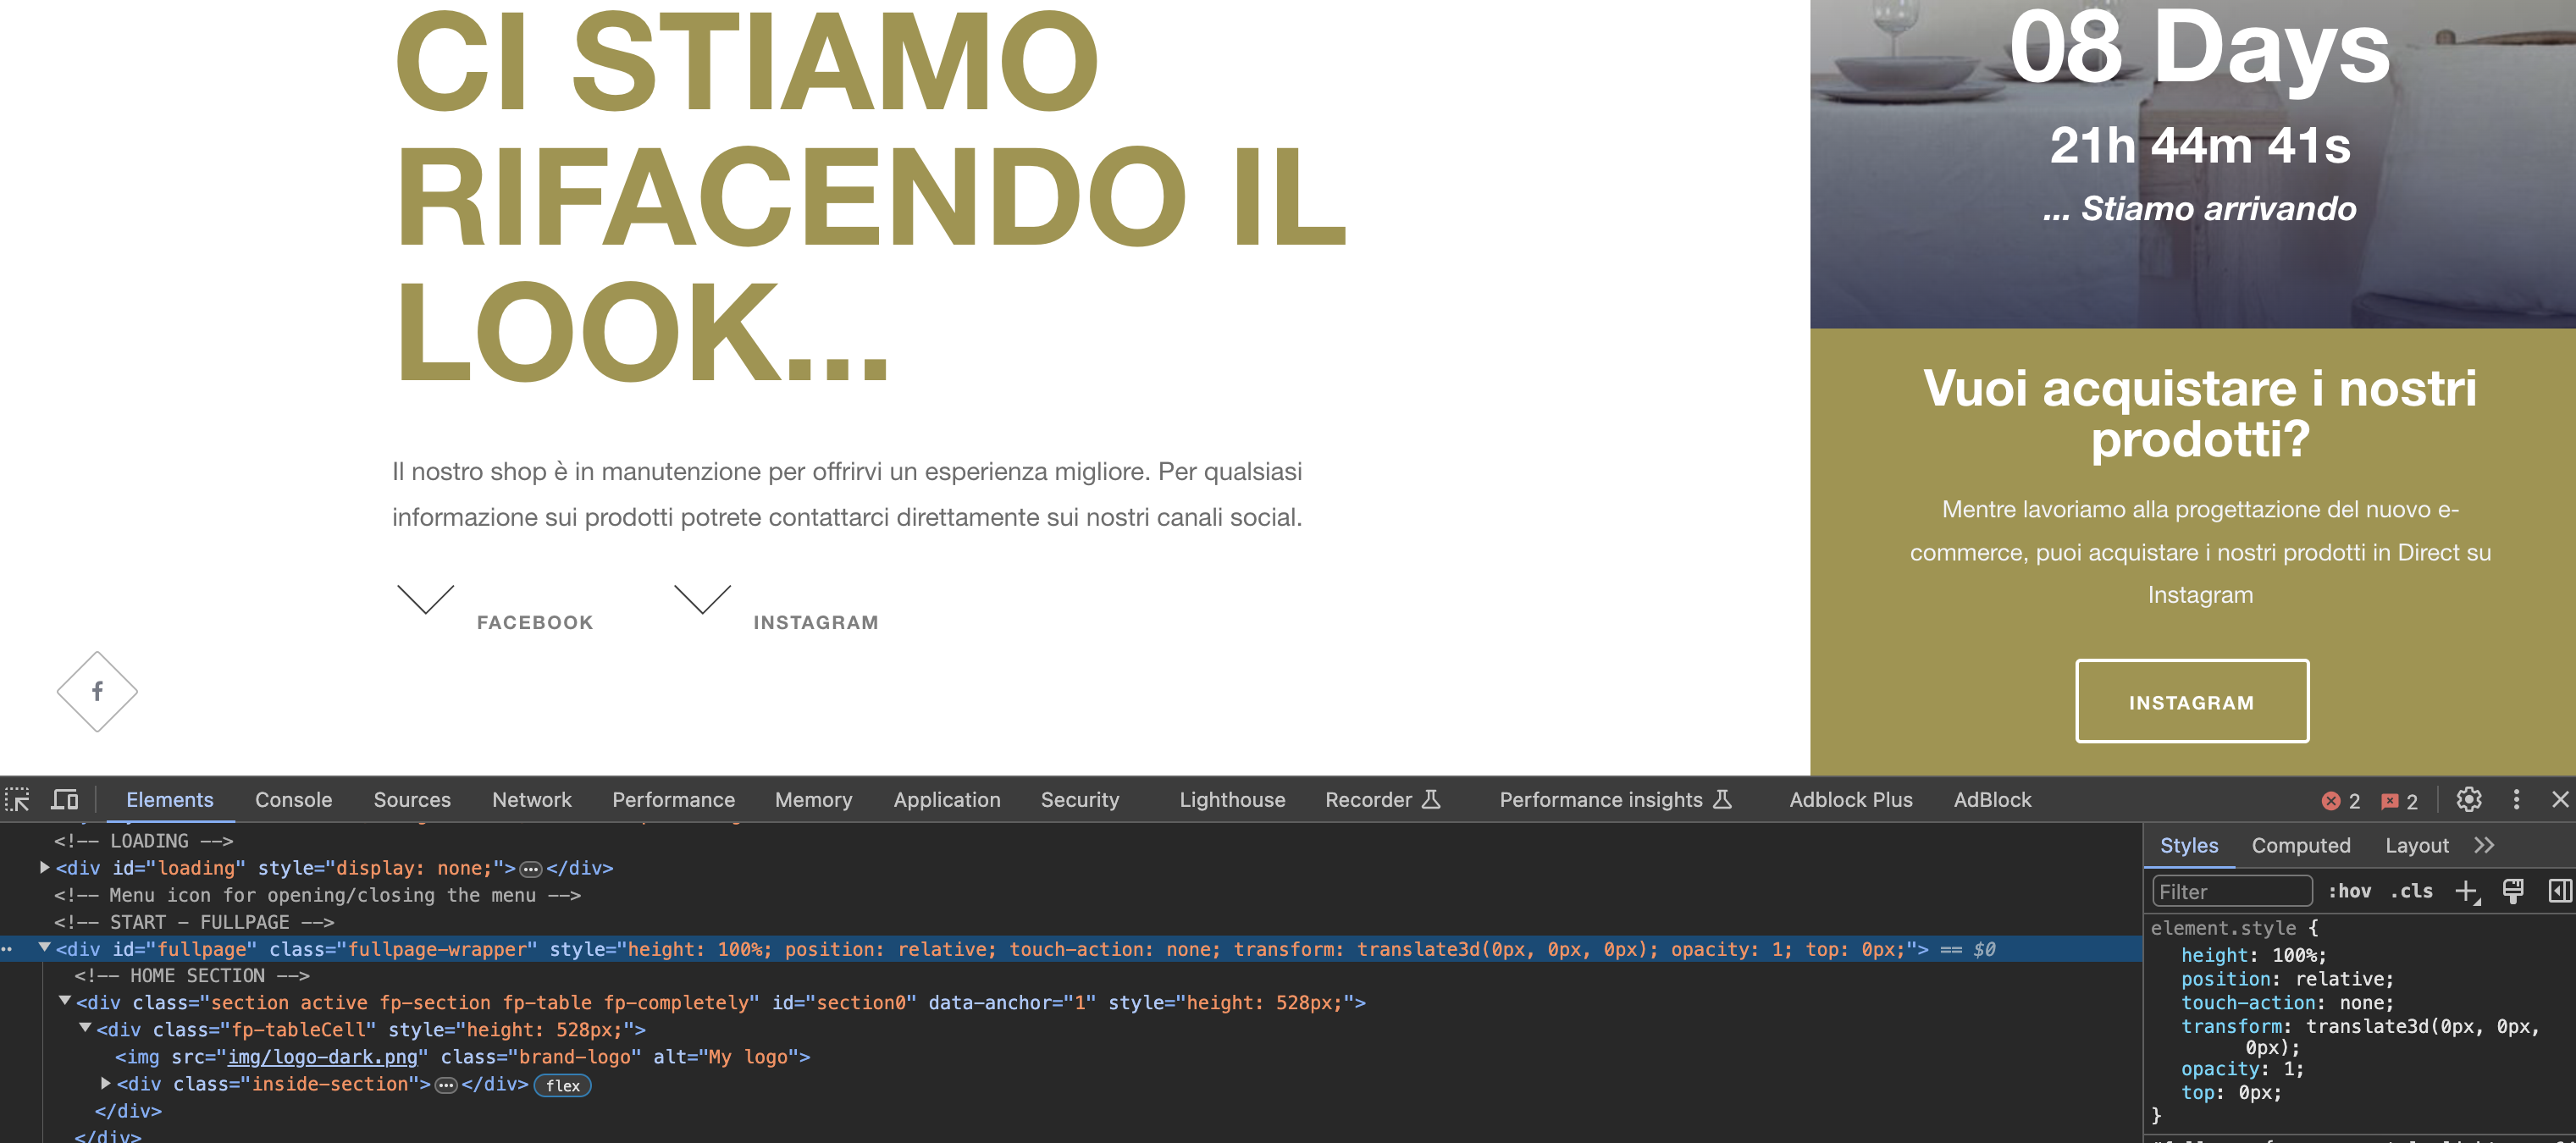This screenshot has width=2576, height=1143.
Task: Click the new style rule plus icon
Action: tap(2468, 891)
